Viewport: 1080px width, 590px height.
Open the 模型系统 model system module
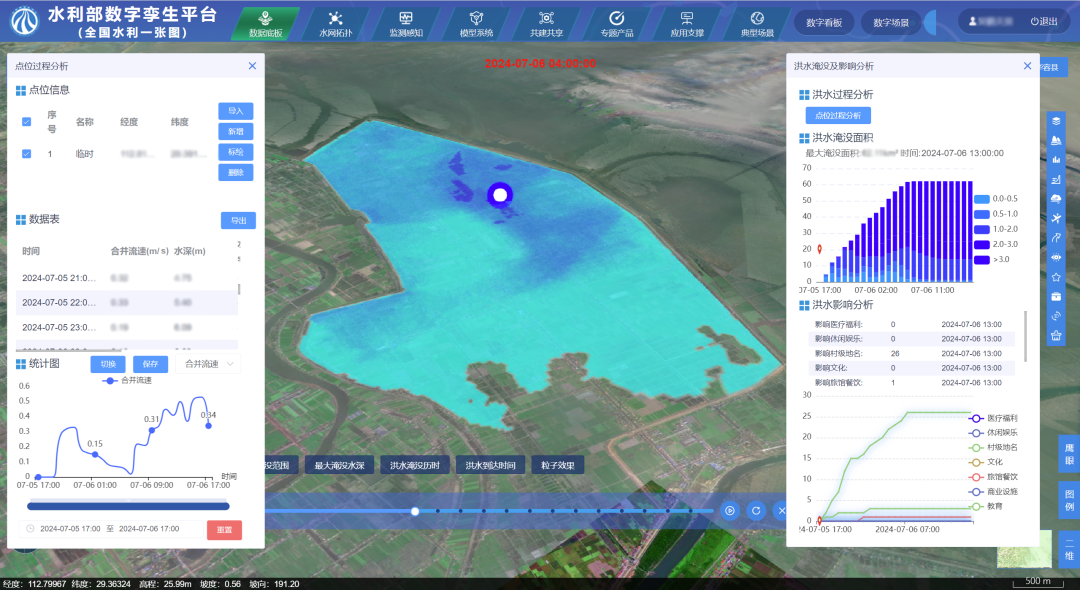tap(476, 23)
